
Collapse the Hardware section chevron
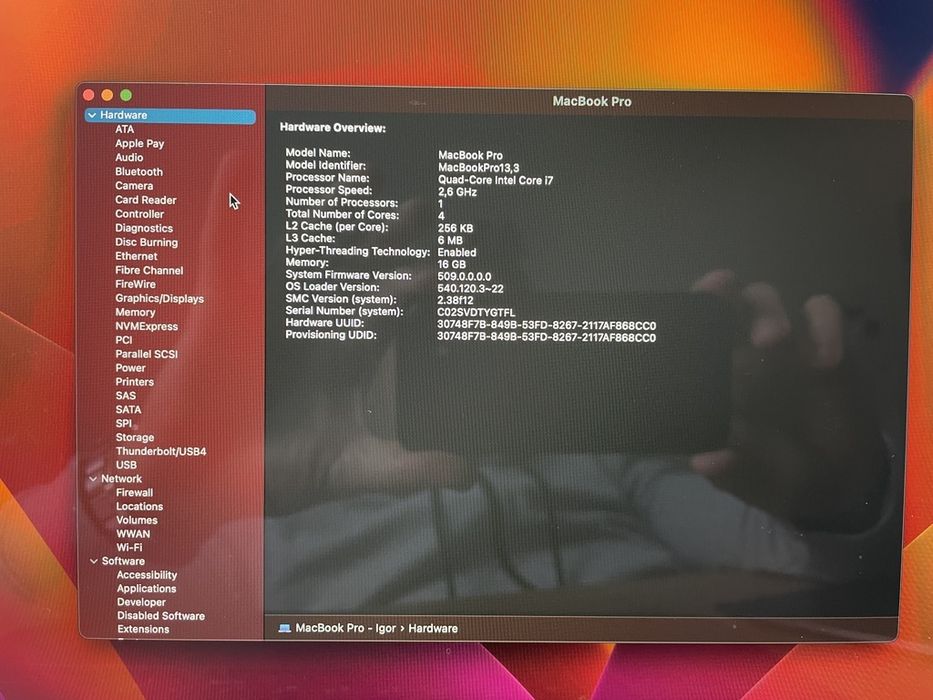[x=92, y=115]
